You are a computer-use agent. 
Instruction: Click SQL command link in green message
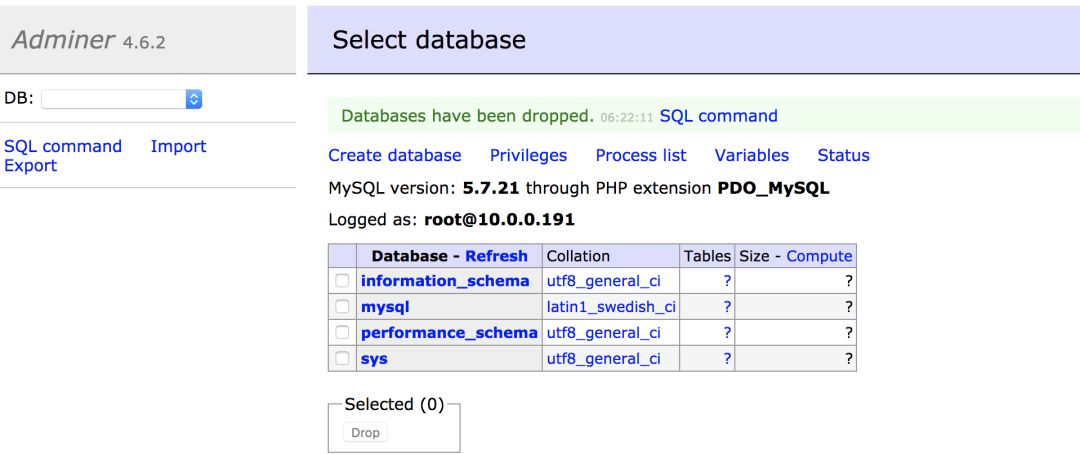(x=718, y=116)
